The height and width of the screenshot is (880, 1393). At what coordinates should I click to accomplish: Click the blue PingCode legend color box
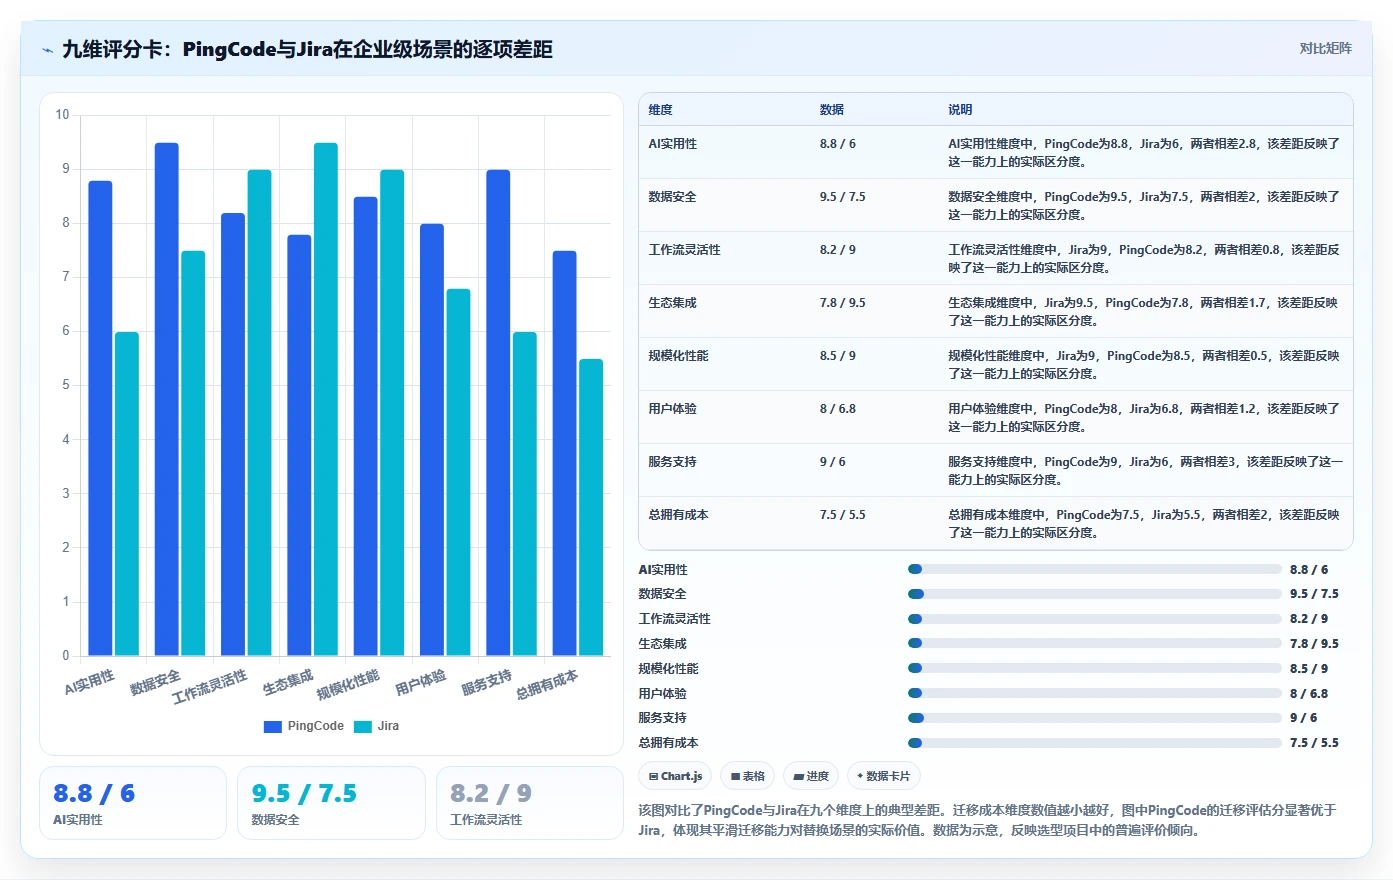[x=273, y=727]
